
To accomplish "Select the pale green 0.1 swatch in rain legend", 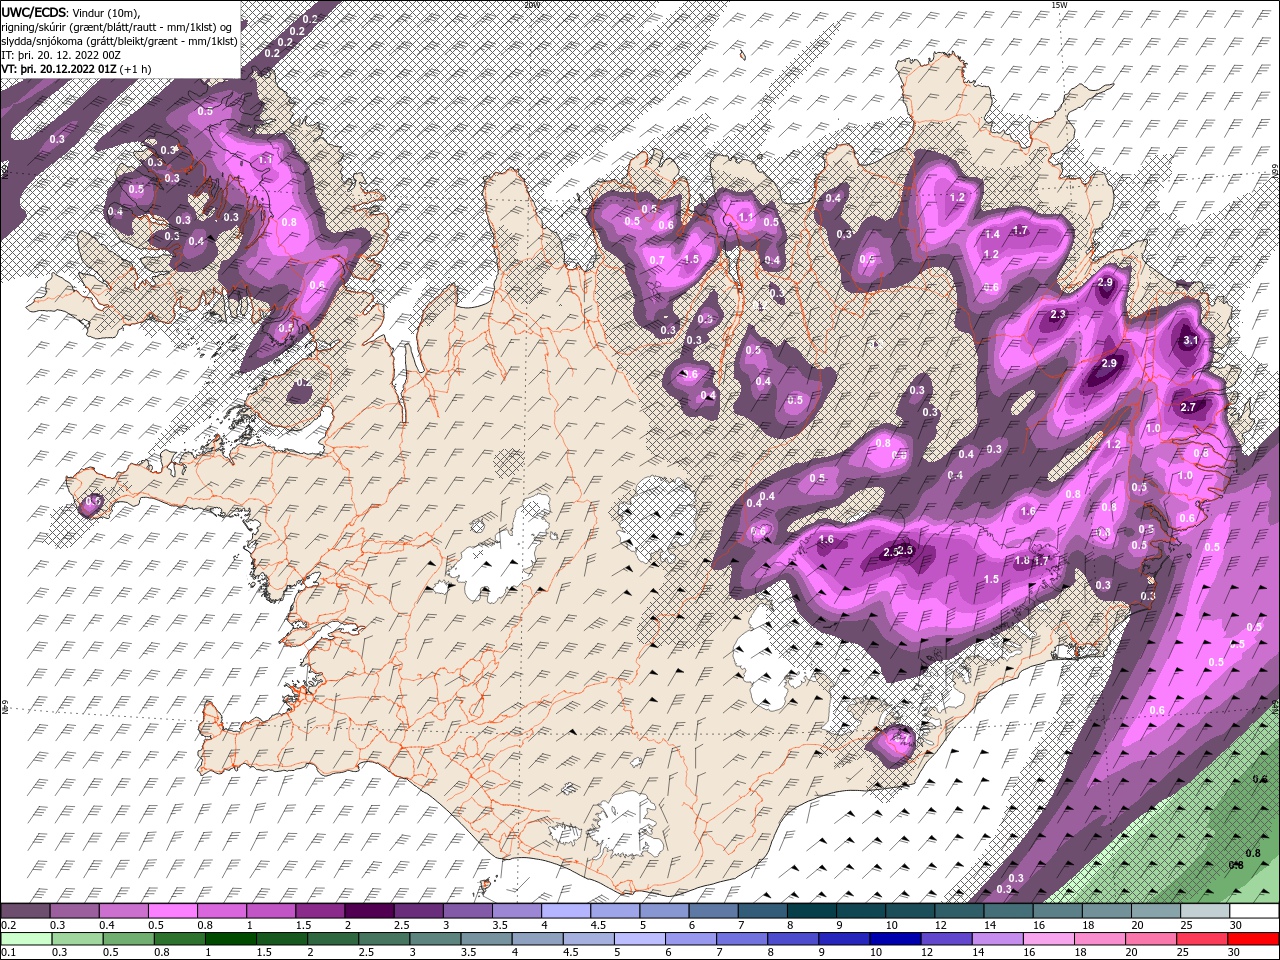I will 26,939.
